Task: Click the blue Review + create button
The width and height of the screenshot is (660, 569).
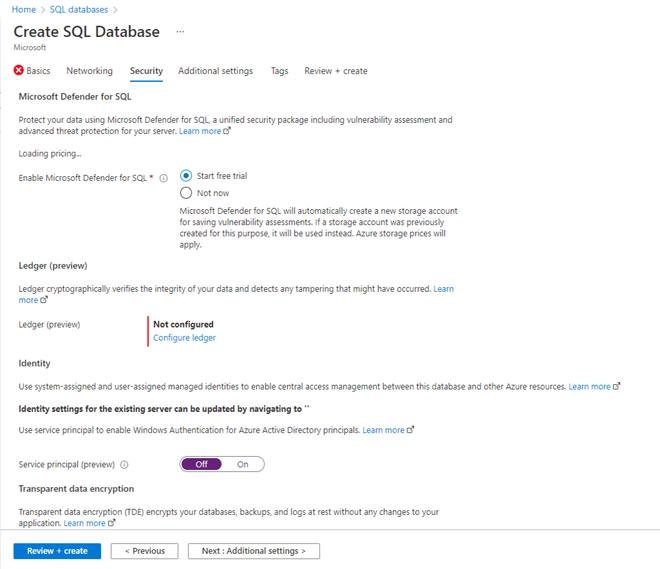Action: (57, 551)
